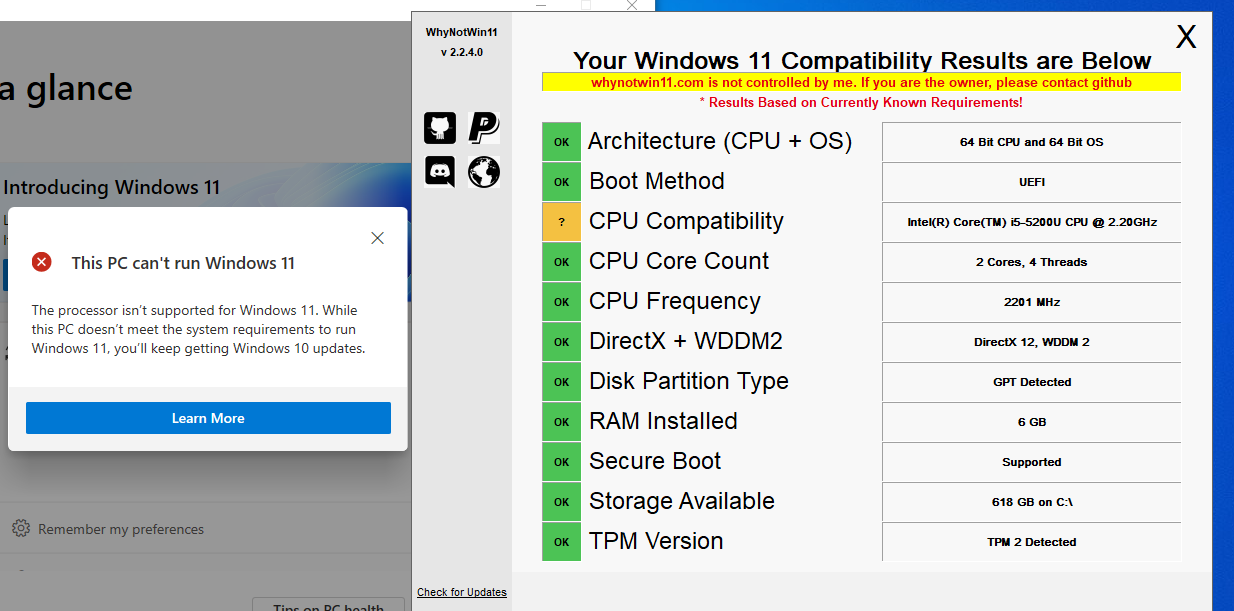Click the OK status for DirectX + WDDM2

tap(562, 342)
